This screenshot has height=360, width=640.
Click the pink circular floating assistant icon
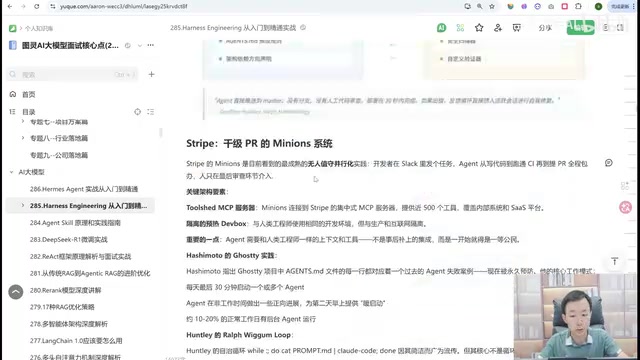[625, 207]
